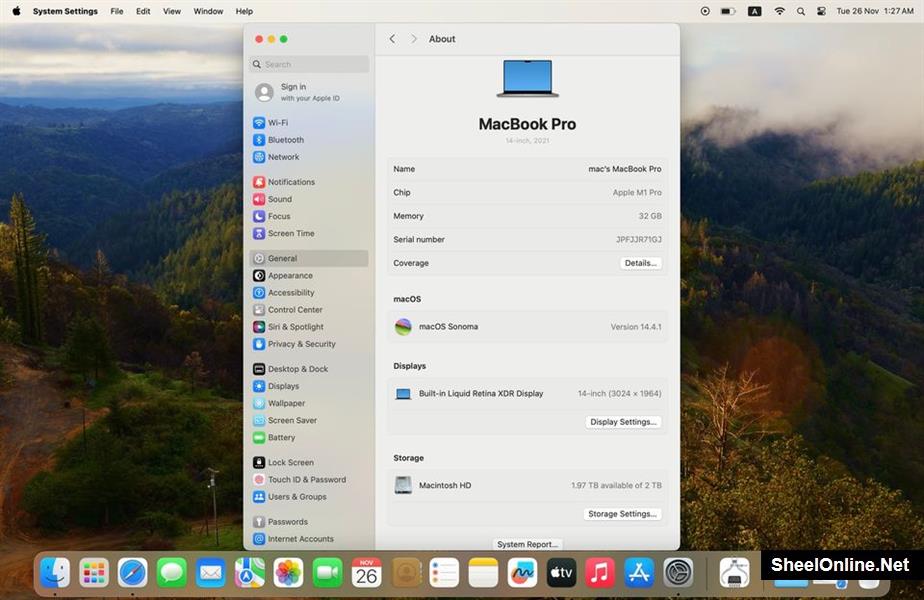Open the System Settings app menu
The height and width of the screenshot is (600, 924).
coord(65,11)
